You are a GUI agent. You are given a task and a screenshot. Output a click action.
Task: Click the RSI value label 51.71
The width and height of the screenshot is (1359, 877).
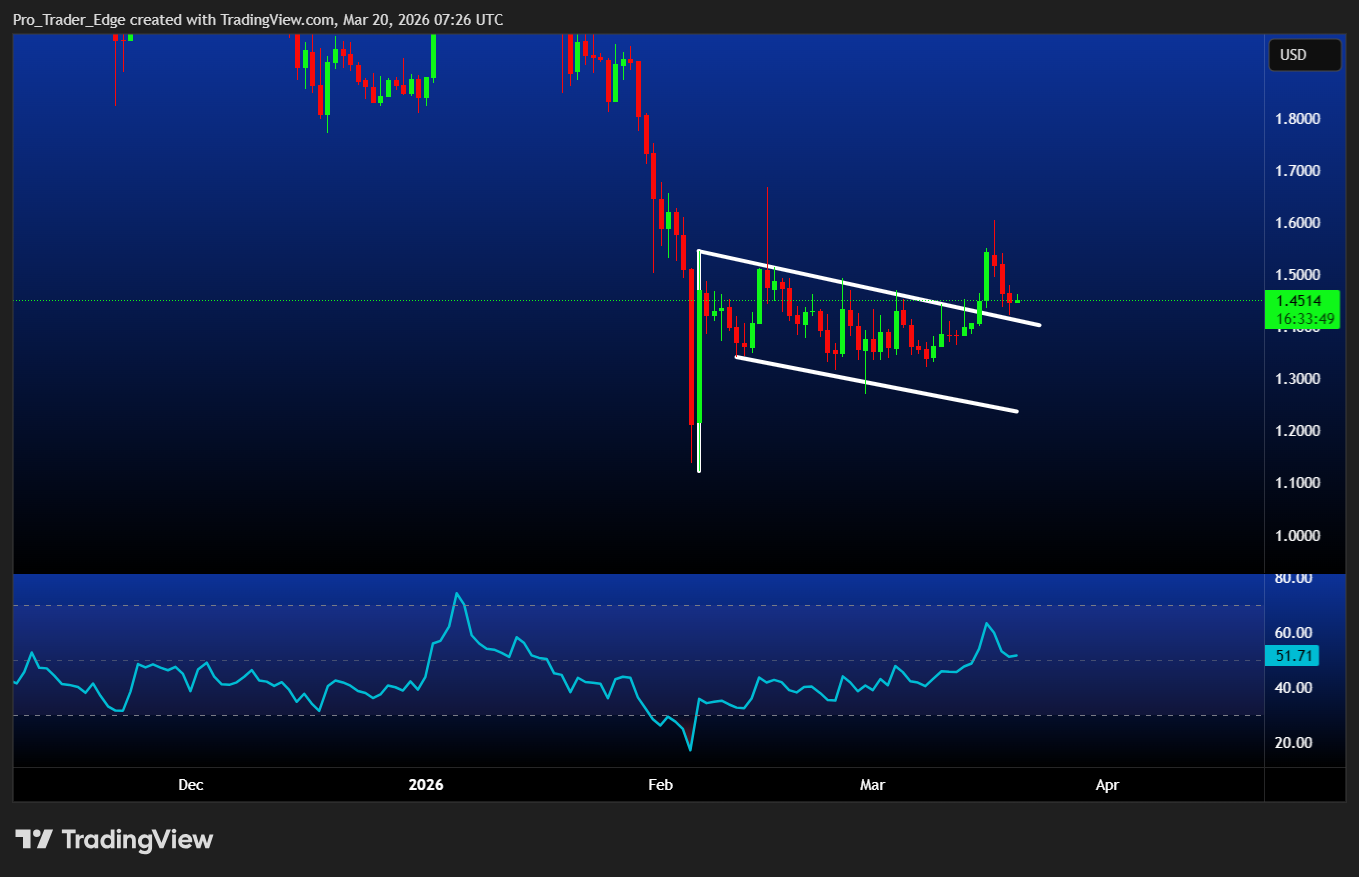1292,656
